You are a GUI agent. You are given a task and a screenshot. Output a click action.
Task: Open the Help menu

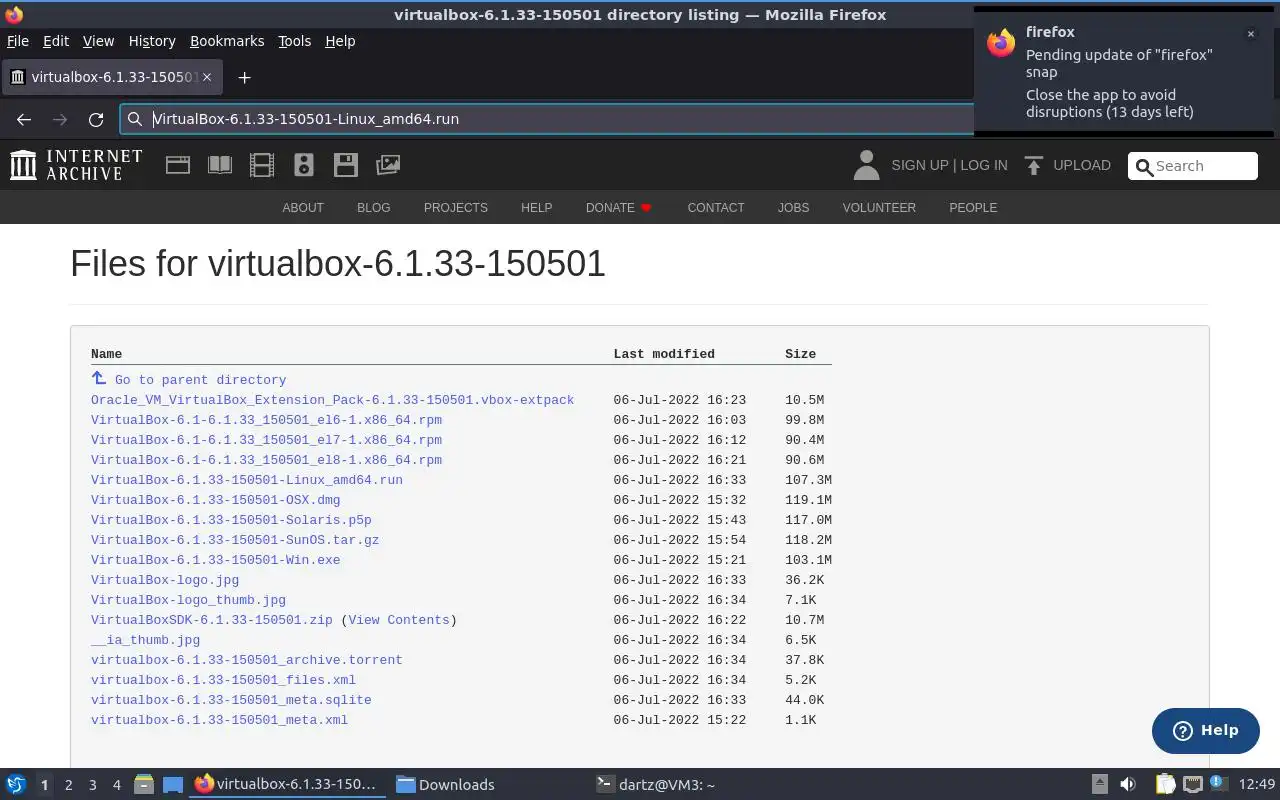pos(340,41)
